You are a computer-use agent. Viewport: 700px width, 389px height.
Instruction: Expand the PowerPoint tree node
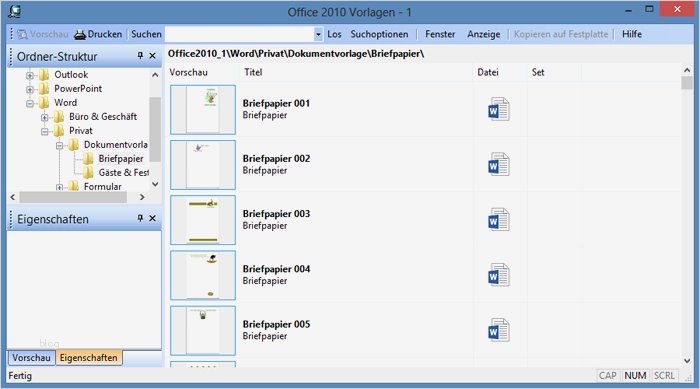[30, 89]
